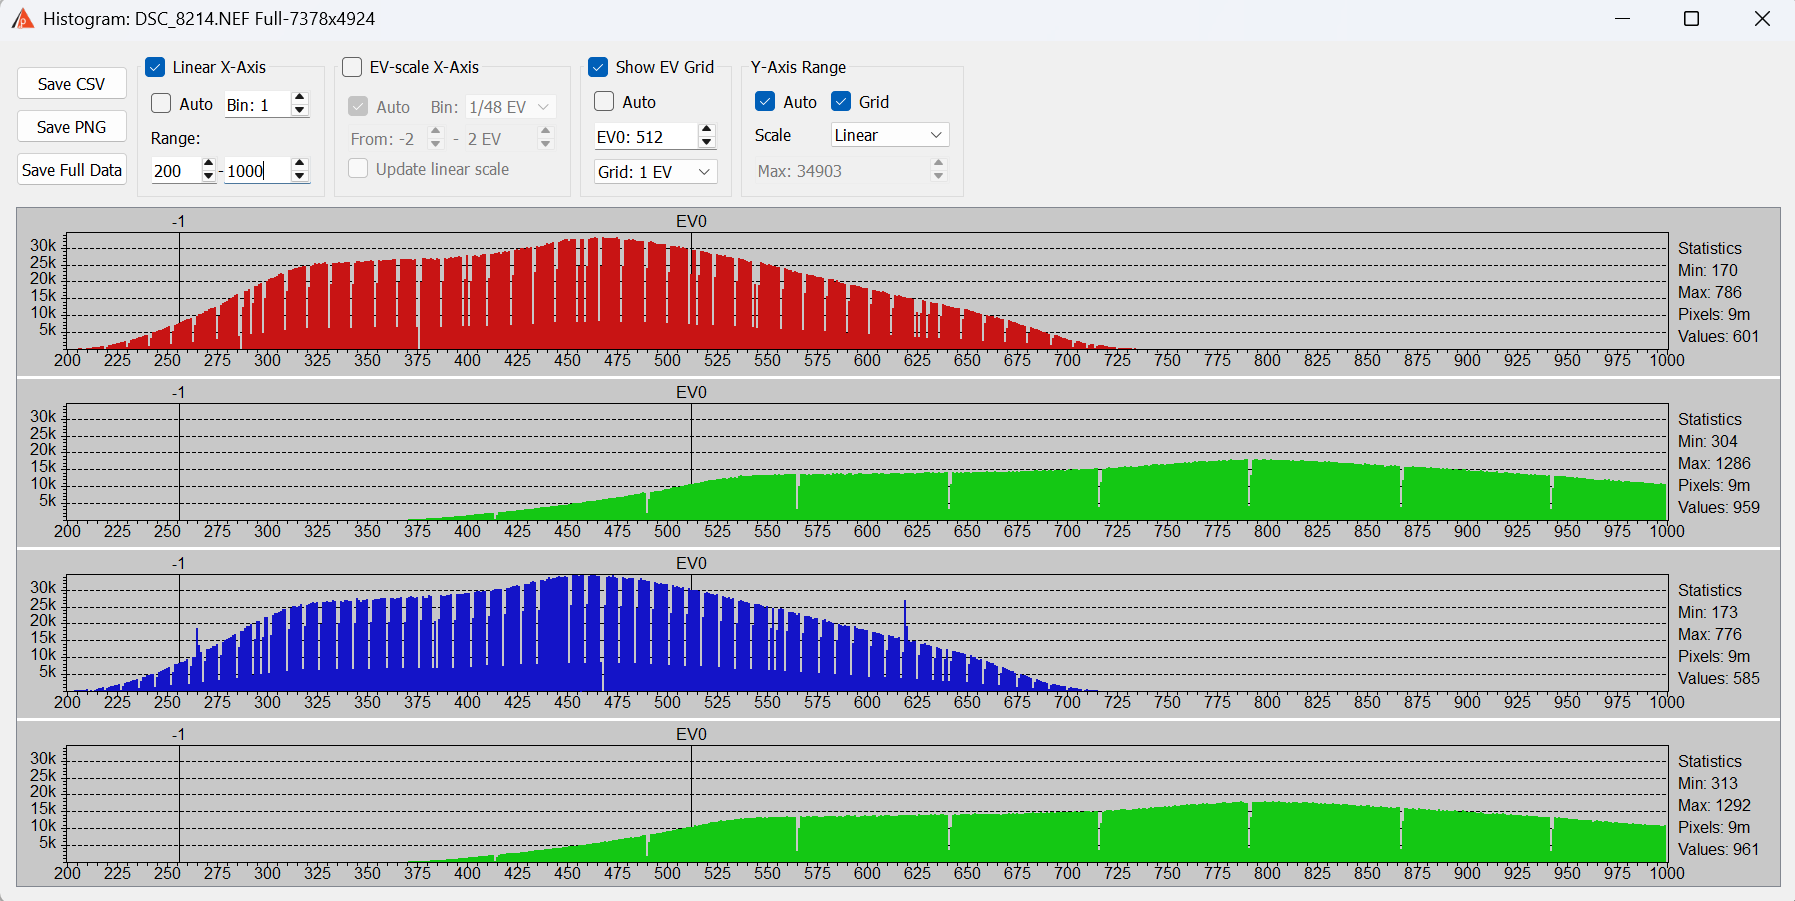
Task: Increase the Bin value with up arrow
Action: tap(299, 98)
